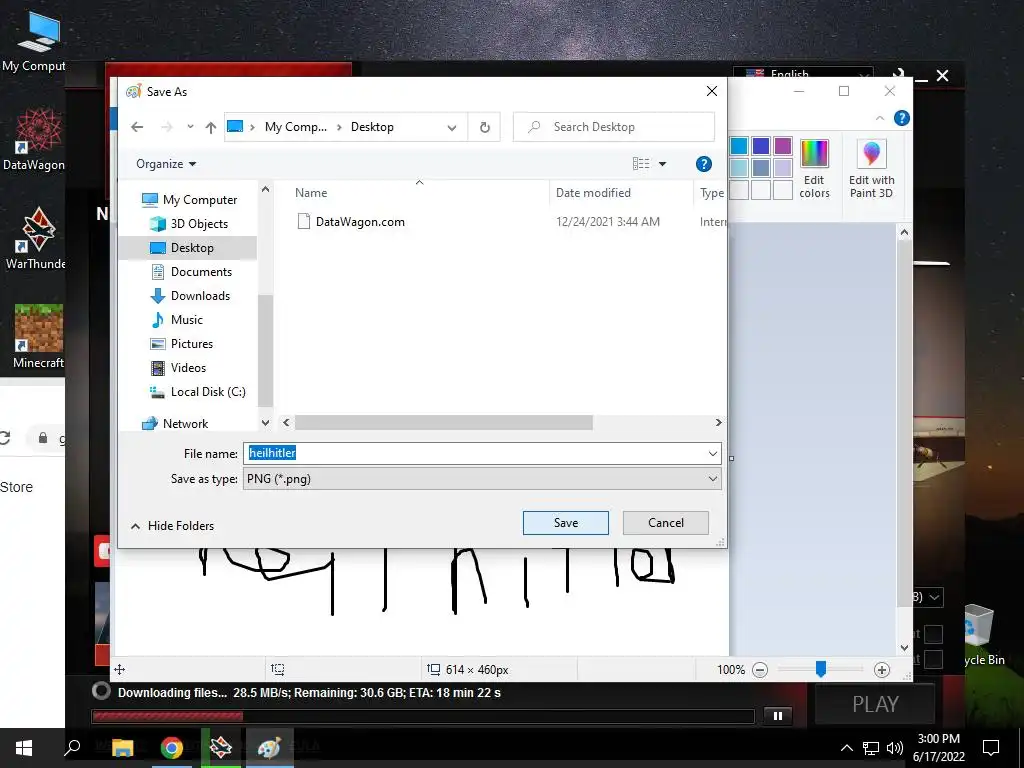Sort files by the Name column
This screenshot has height=768, width=1024.
[311, 193]
